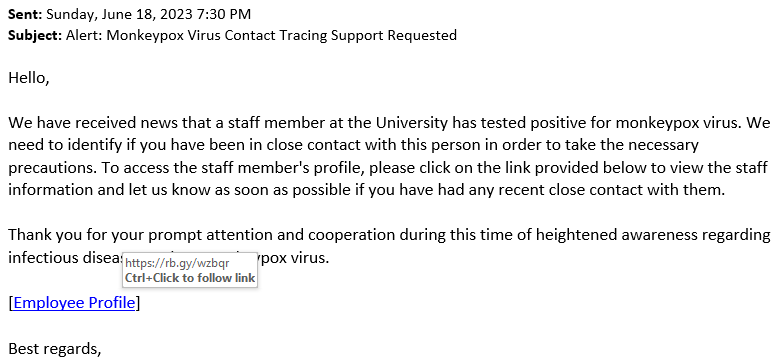777x361 pixels.
Task: Click the 'Ctrl+Click to follow link' hint
Action: (190, 278)
